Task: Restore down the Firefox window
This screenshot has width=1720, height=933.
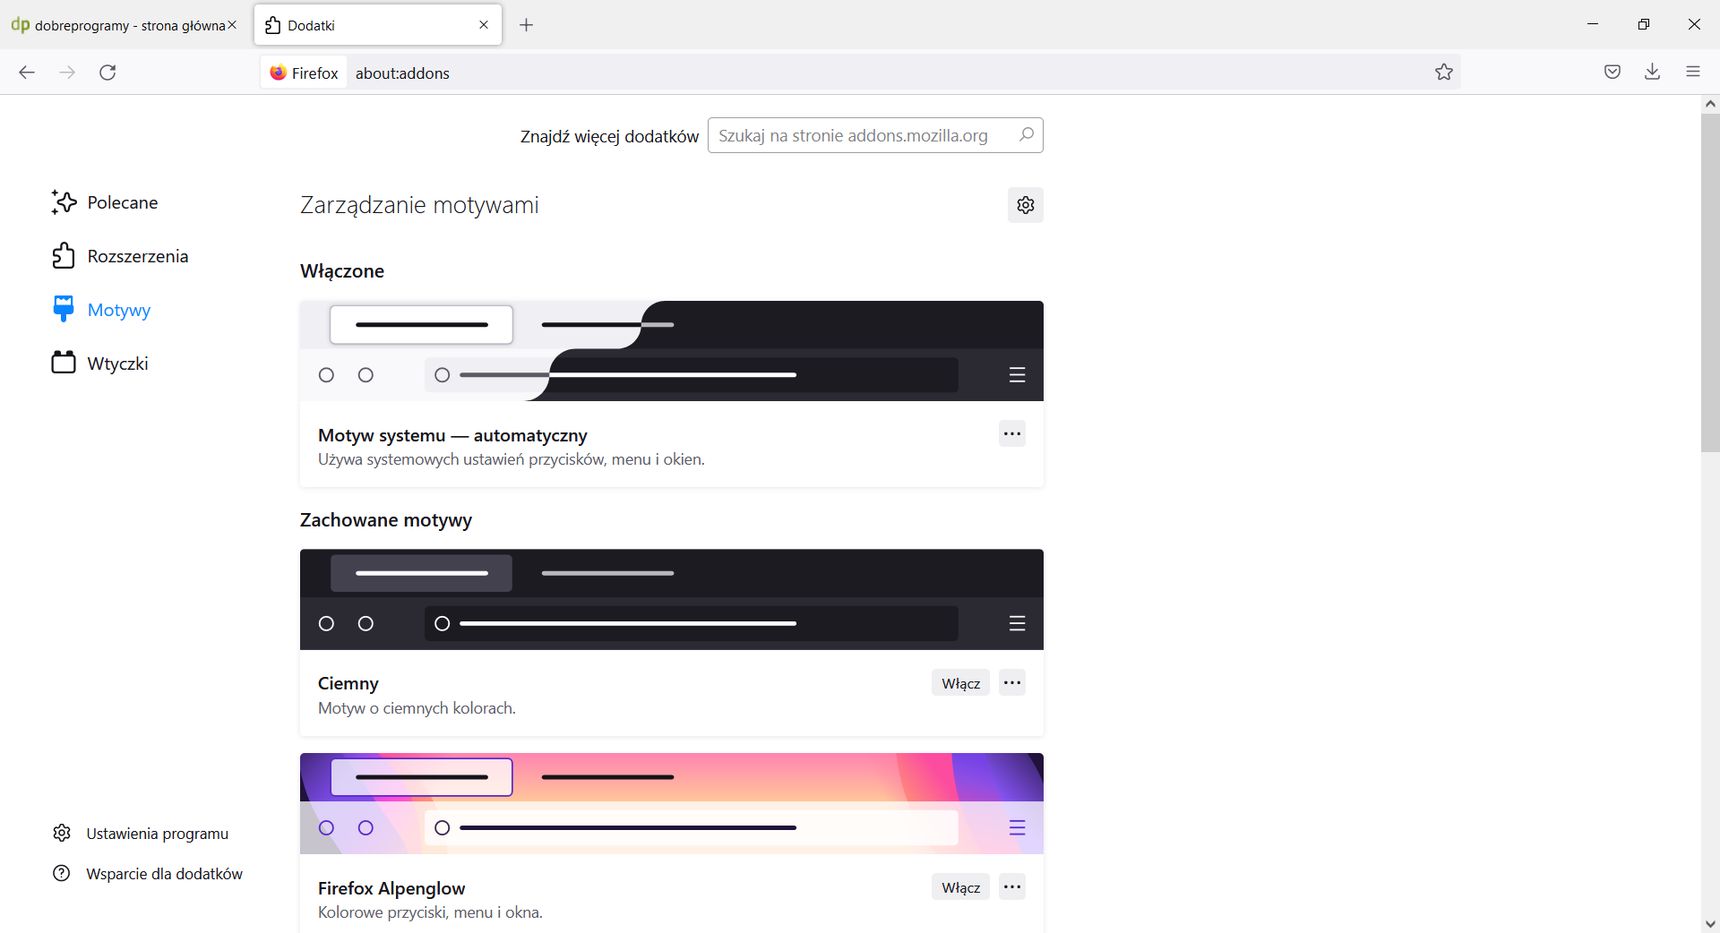Action: tap(1643, 24)
